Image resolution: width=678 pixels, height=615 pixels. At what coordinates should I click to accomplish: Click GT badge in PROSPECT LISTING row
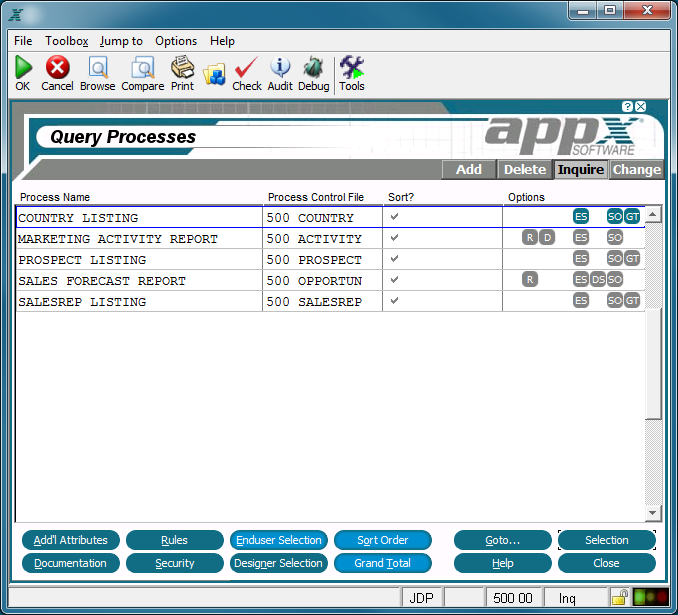pos(632,258)
